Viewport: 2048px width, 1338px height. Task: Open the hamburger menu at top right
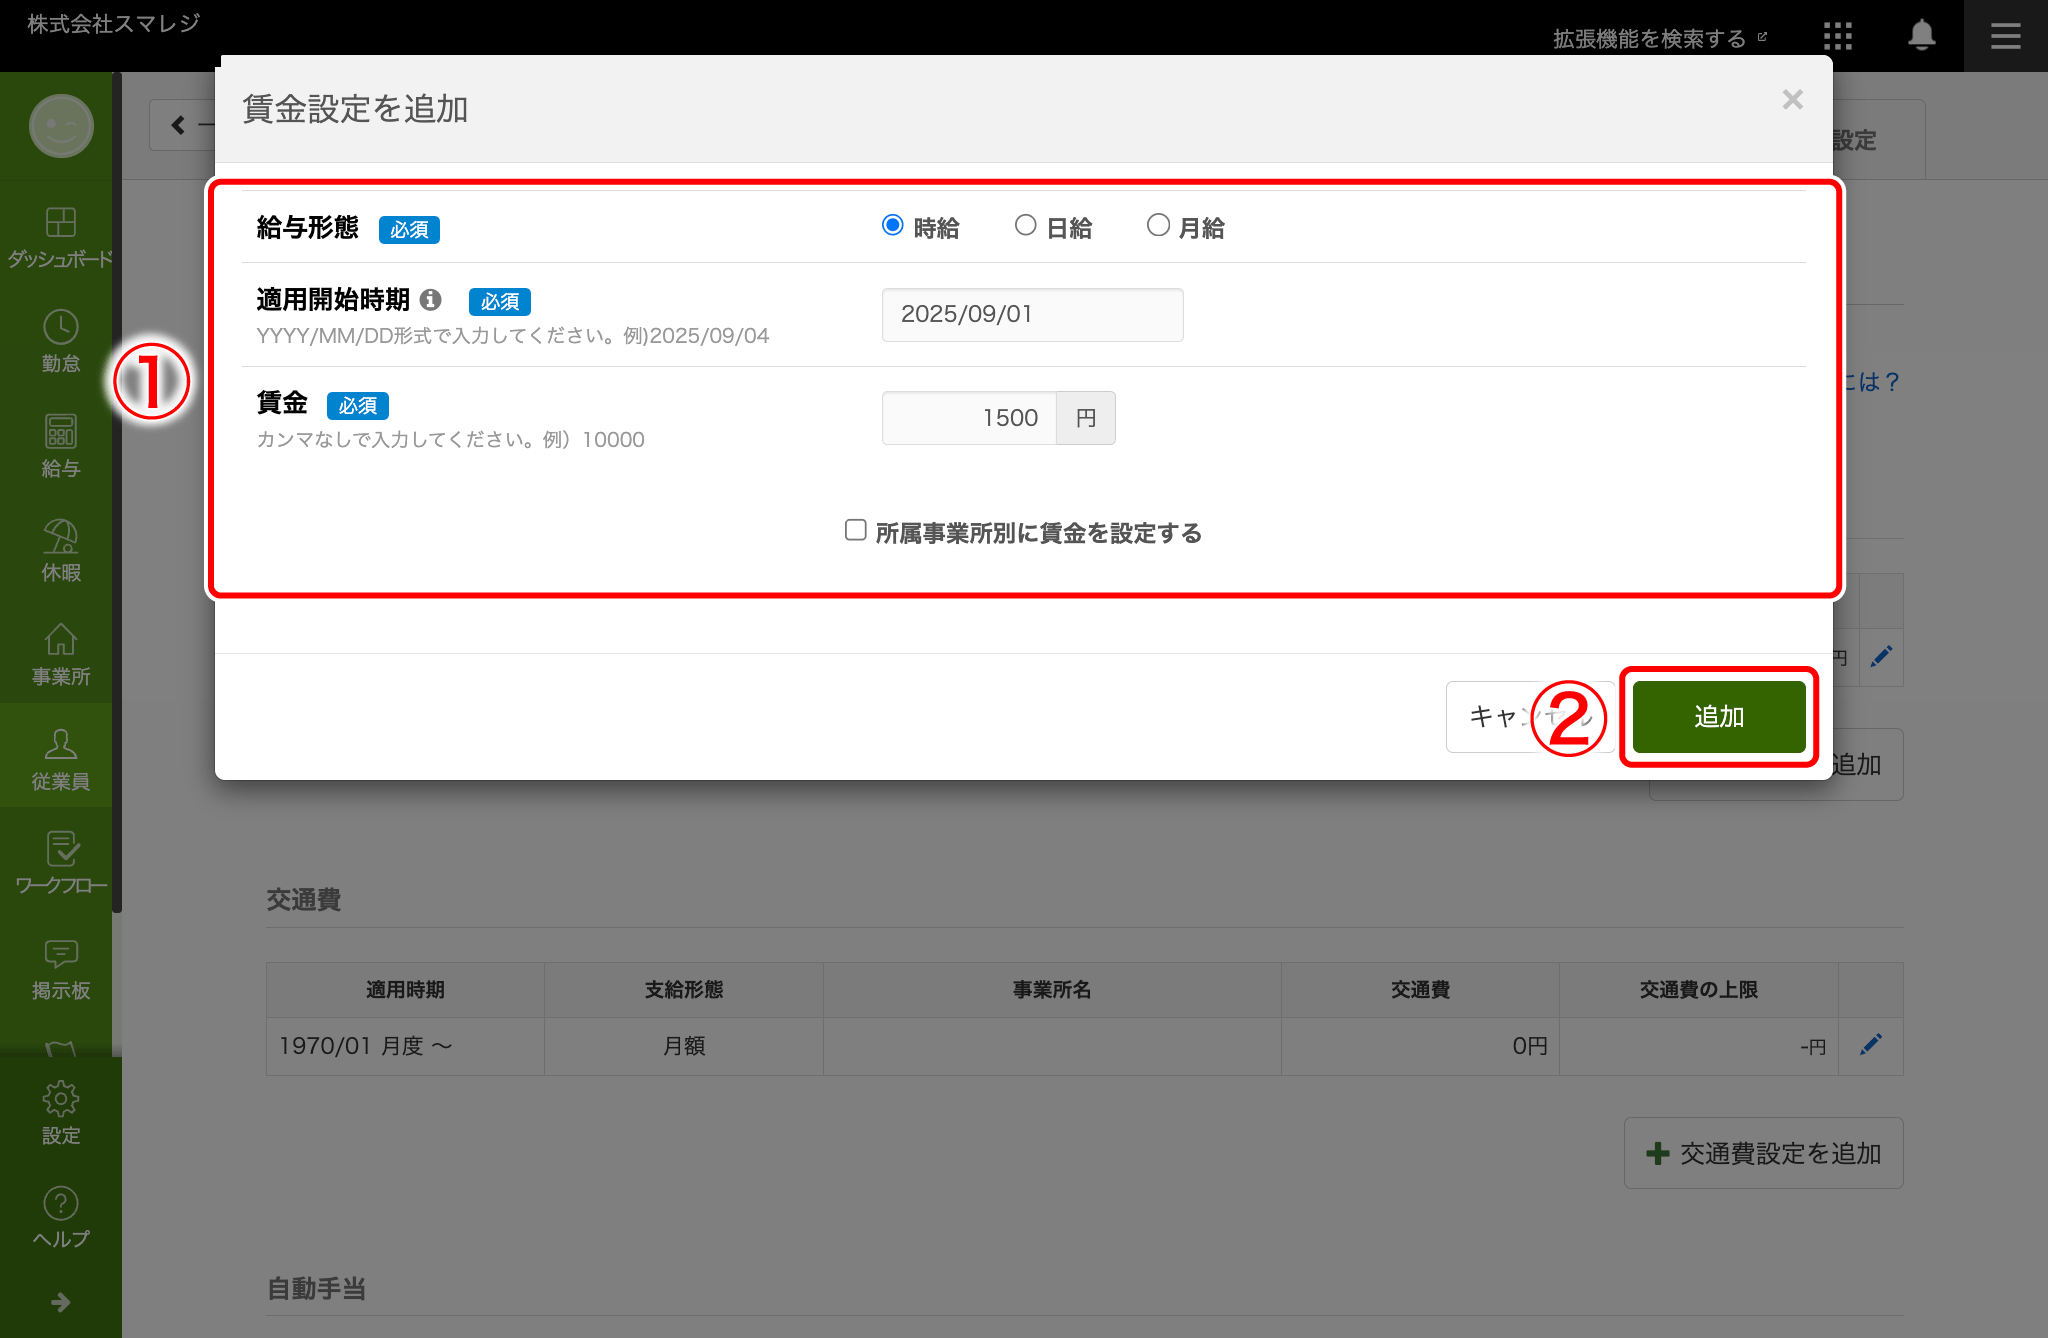(2005, 37)
